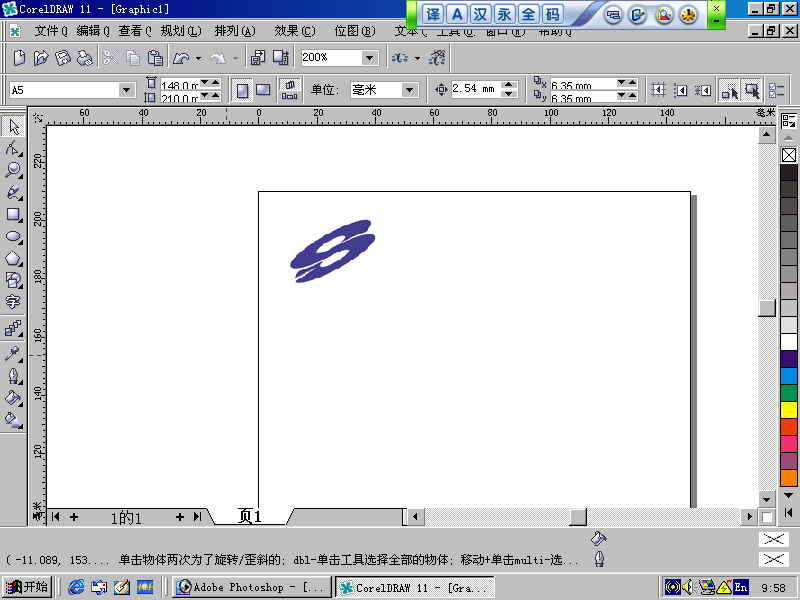This screenshot has width=800, height=600.
Task: Select the Ellipse tool
Action: (13, 236)
